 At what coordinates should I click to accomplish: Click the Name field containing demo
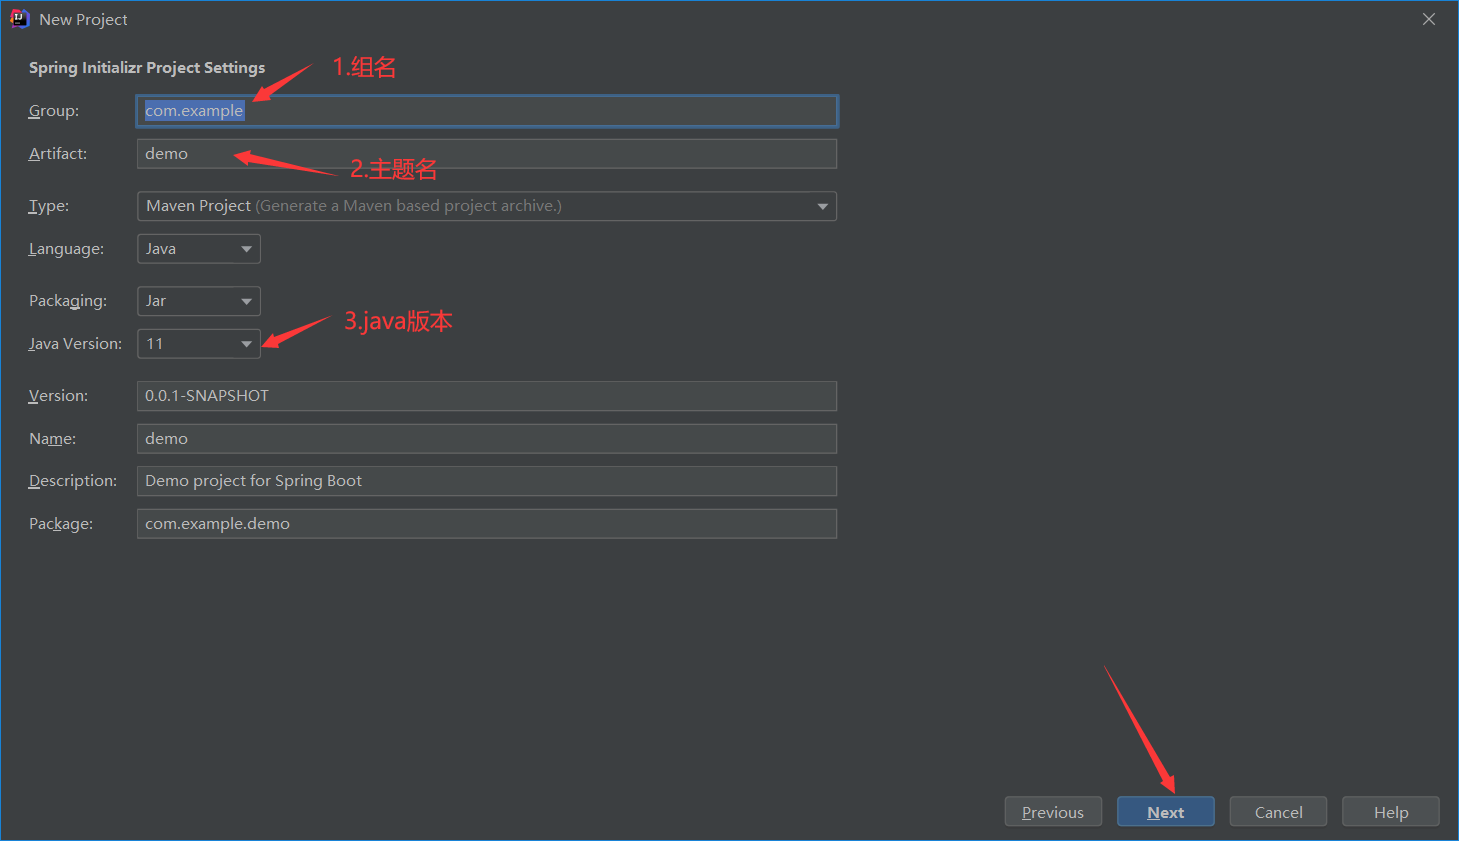[487, 439]
